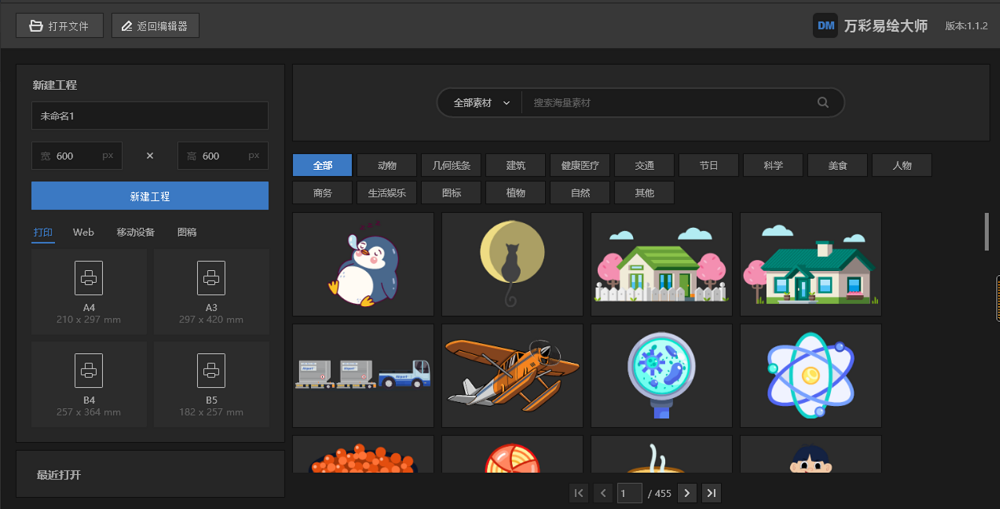Select the 全部 category filter
This screenshot has width=1000, height=509.
click(x=322, y=165)
